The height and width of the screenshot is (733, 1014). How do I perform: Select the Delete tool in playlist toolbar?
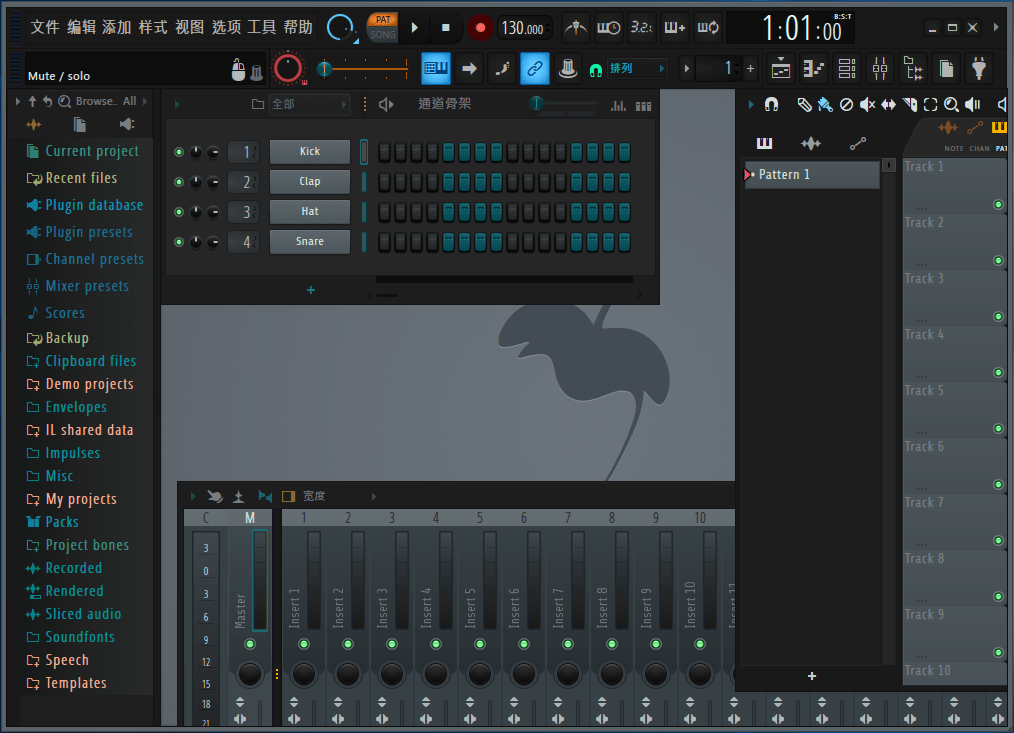click(x=846, y=104)
